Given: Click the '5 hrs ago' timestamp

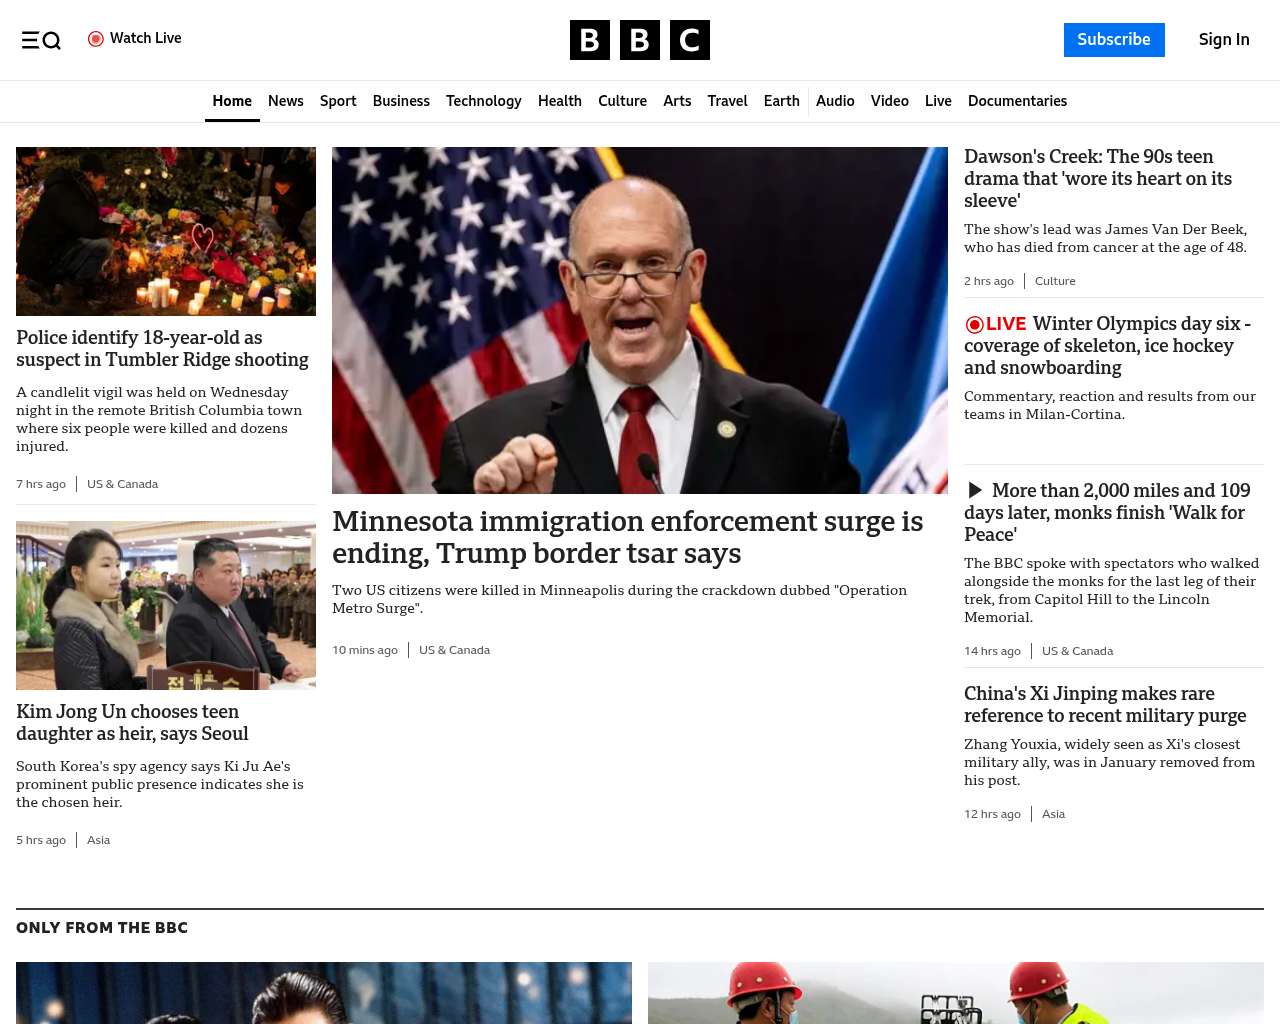Looking at the screenshot, I should 41,840.
